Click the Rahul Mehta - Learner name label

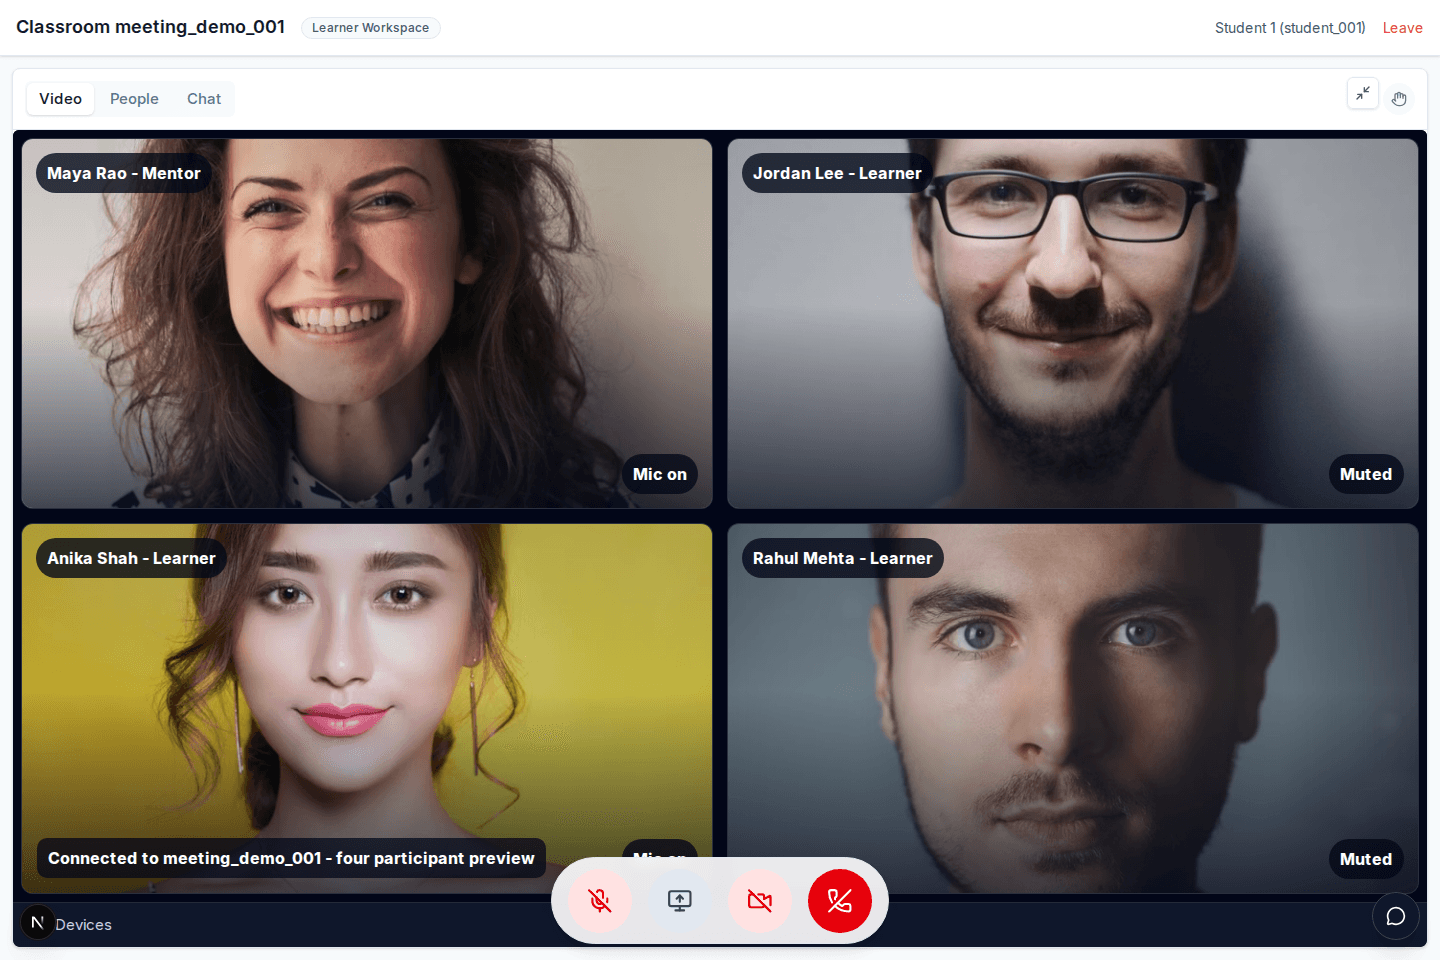pyautogui.click(x=842, y=558)
